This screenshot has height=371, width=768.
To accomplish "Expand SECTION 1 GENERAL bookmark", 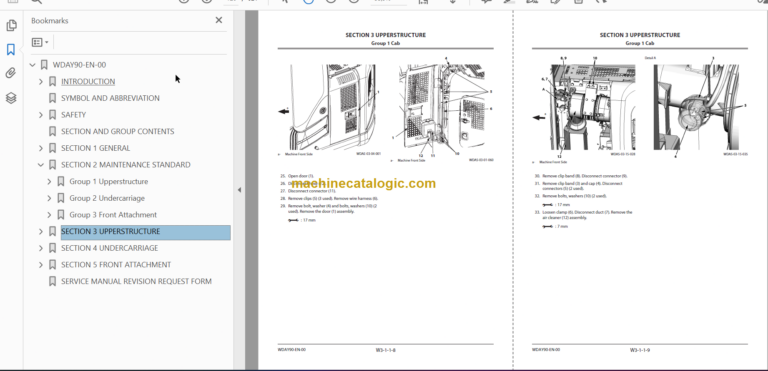I will tap(41, 148).
